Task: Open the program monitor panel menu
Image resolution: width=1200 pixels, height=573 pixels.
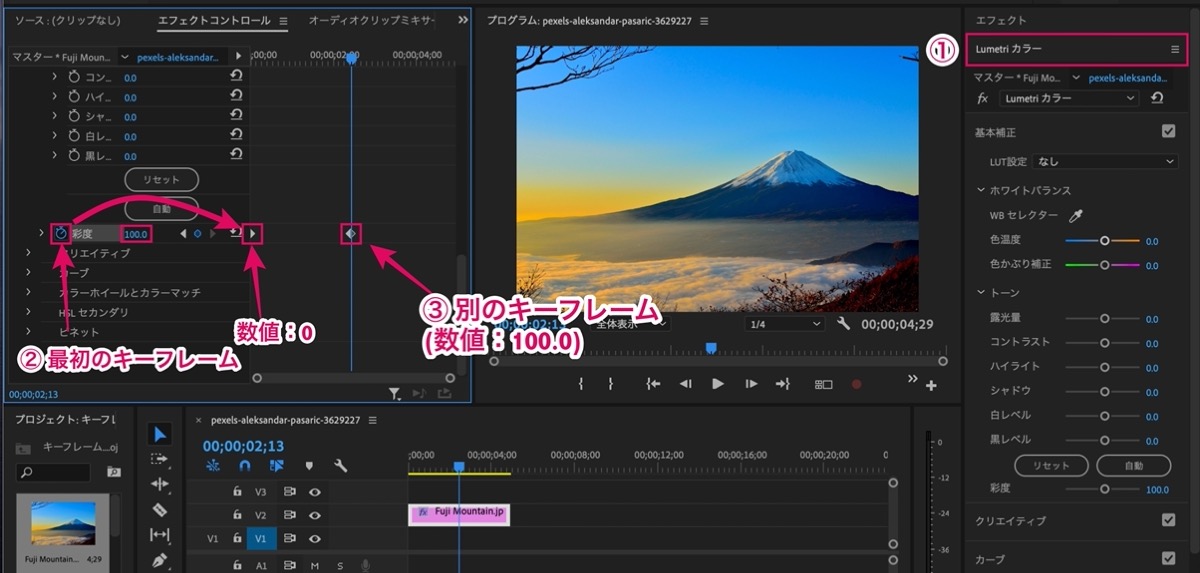Action: coord(704,20)
